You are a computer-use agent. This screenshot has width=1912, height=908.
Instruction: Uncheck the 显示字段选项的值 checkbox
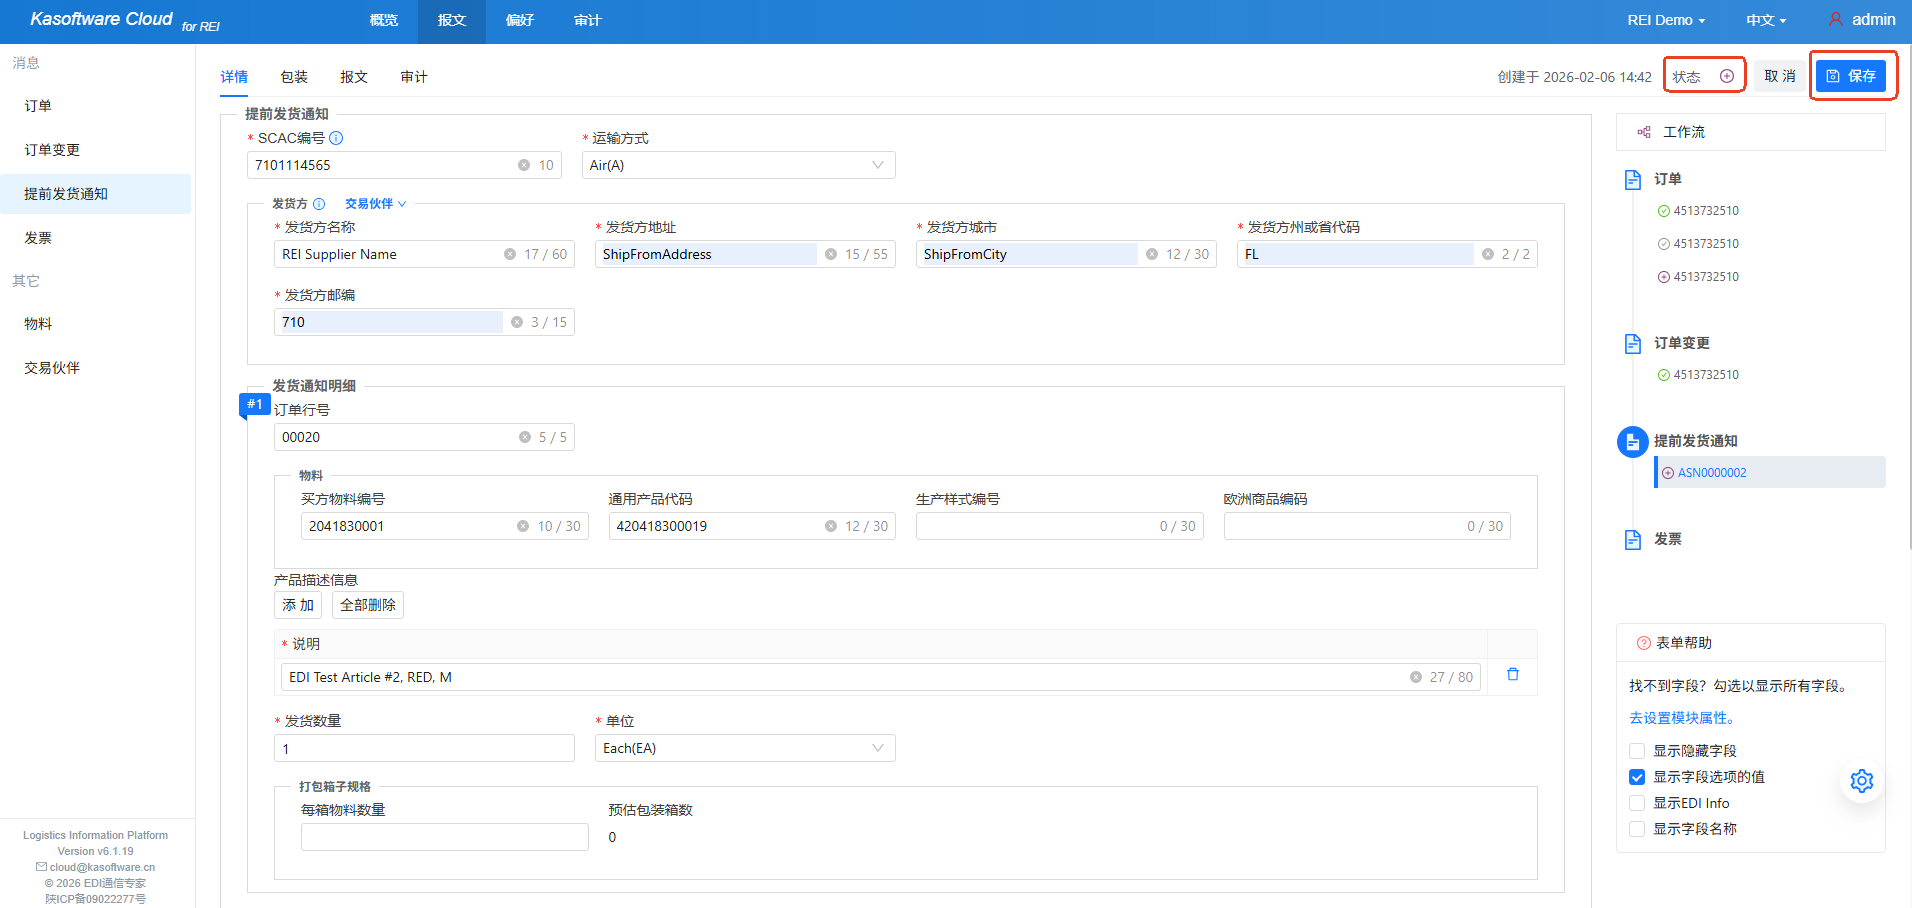pyautogui.click(x=1637, y=777)
